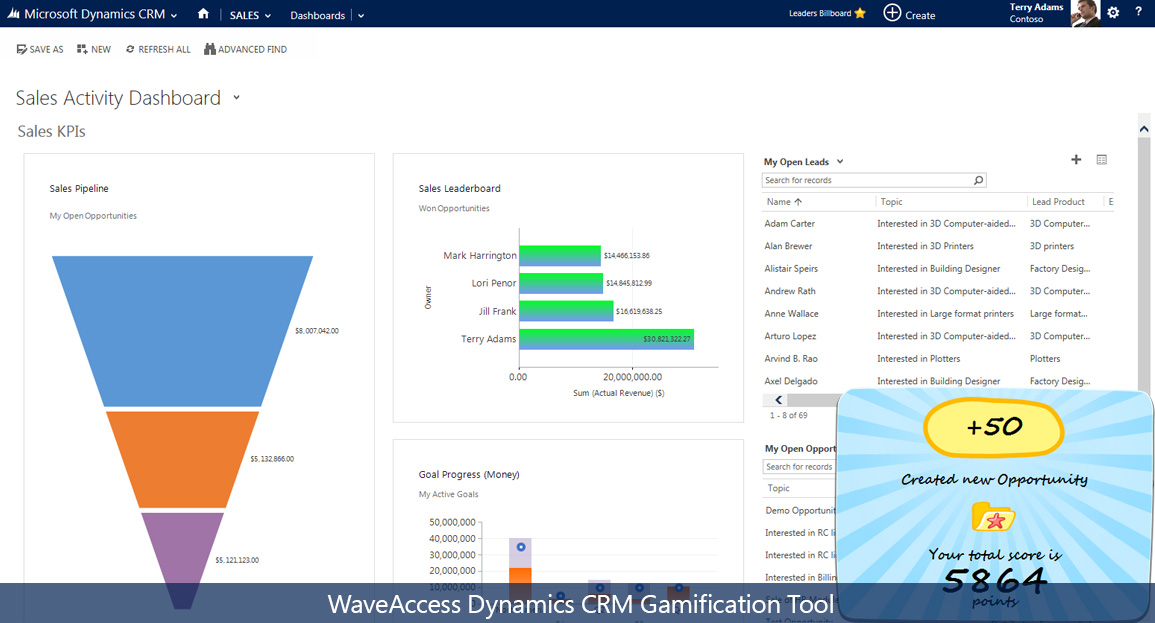Open the Adam Carter lead
This screenshot has width=1155, height=623.
pos(790,224)
